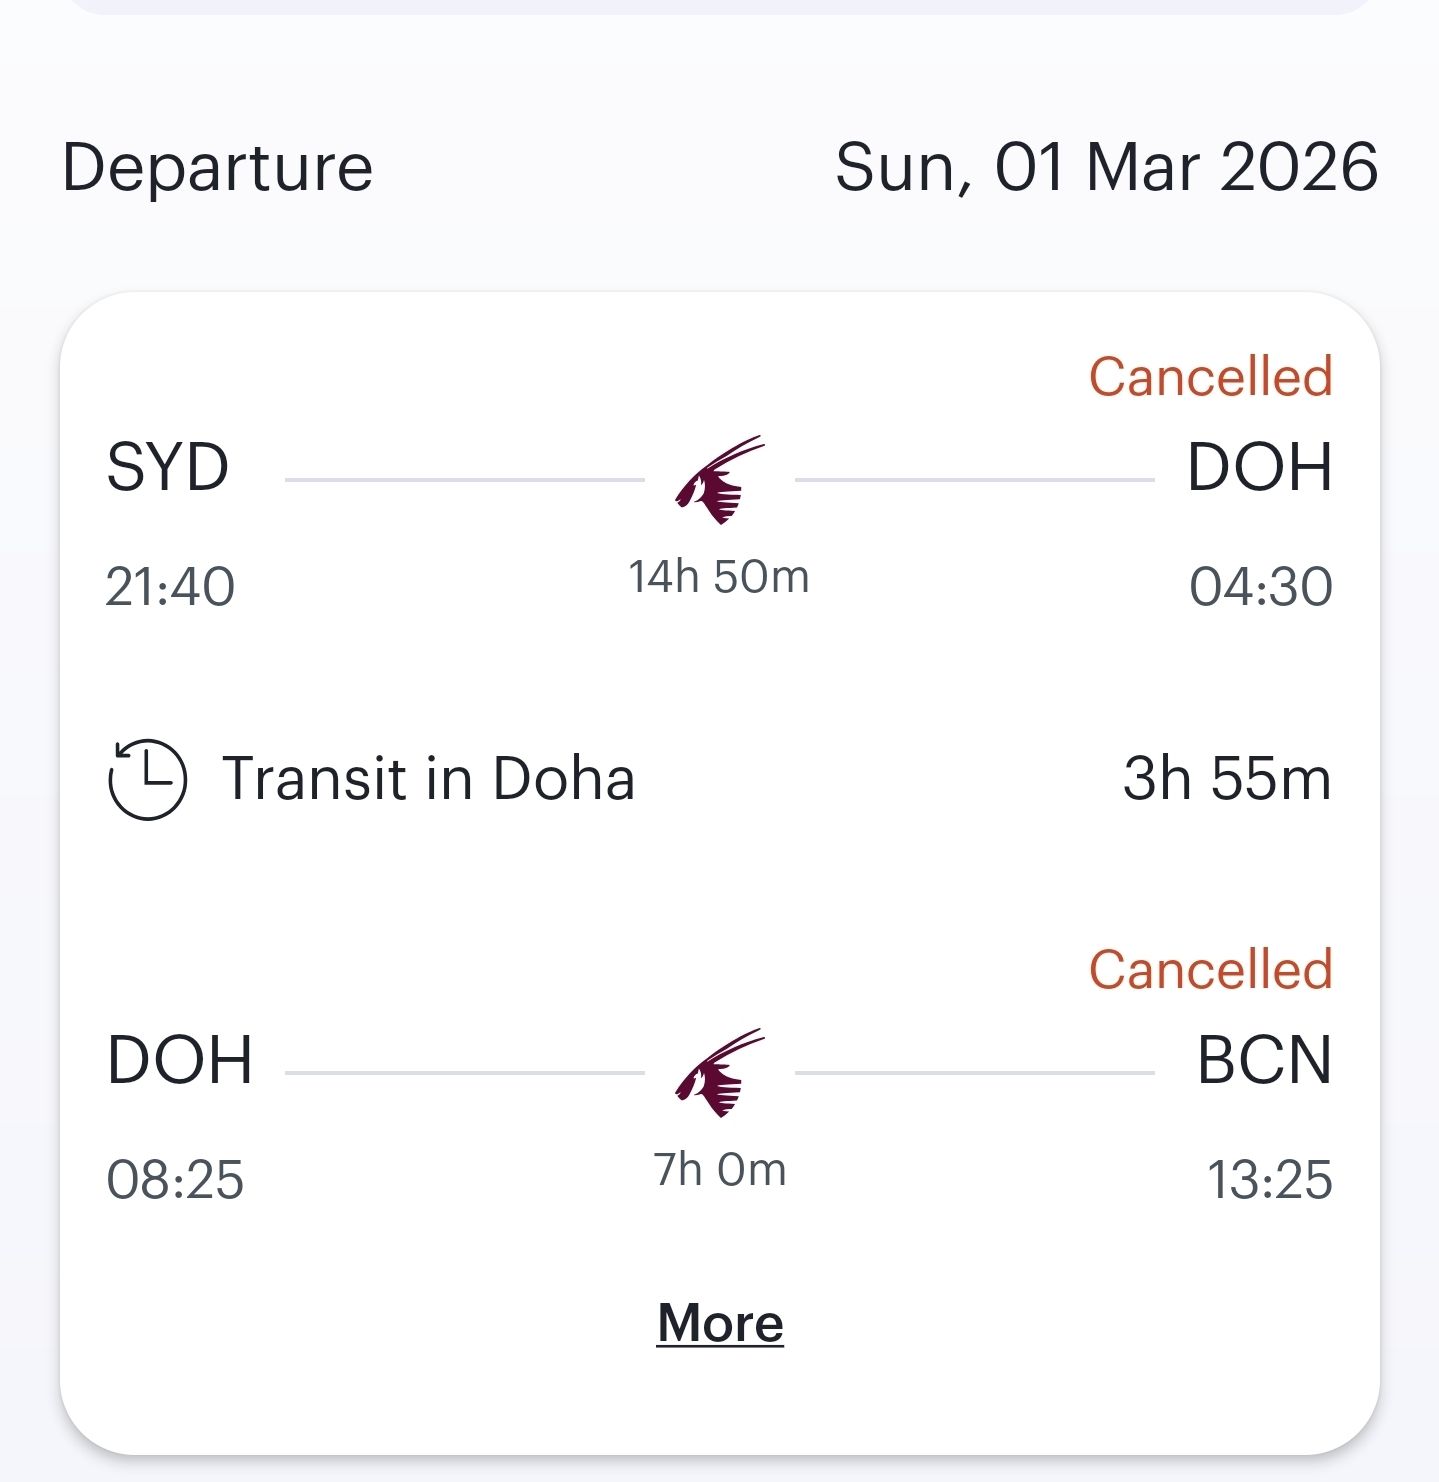Viewport: 1439px width, 1482px height.
Task: Tap the transit clock icon
Action: click(147, 779)
